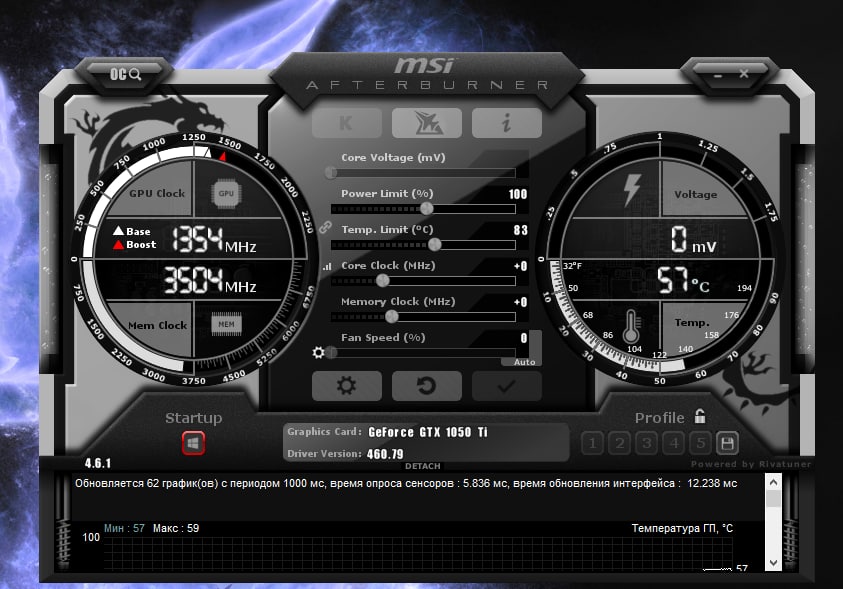Minimize the Afterburner window
This screenshot has height=589, width=843.
[718, 76]
